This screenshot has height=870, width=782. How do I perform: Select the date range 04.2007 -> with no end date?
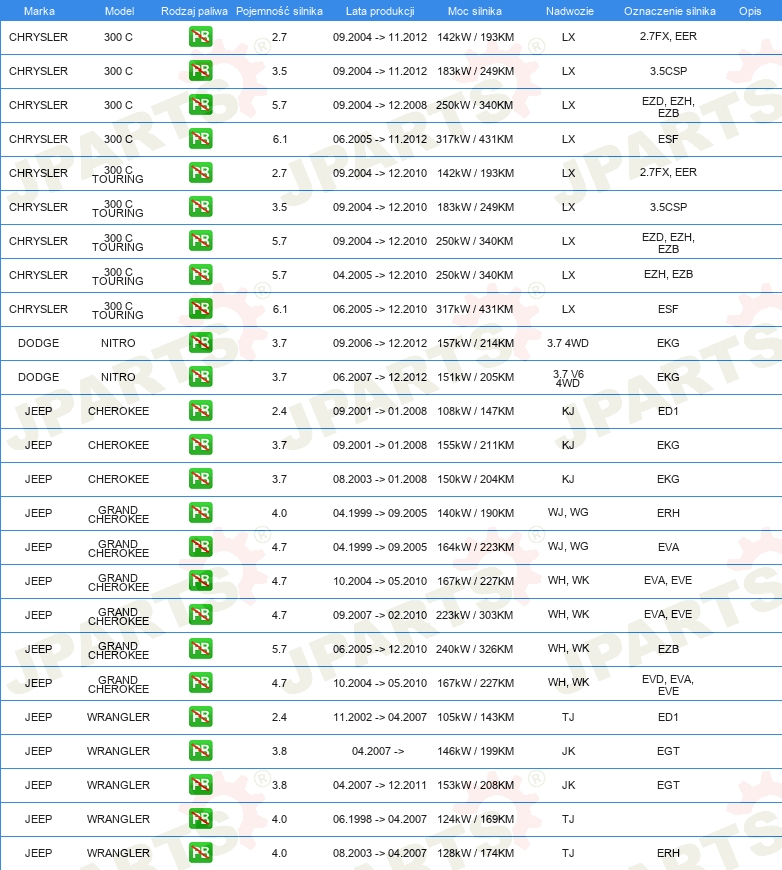tap(378, 751)
